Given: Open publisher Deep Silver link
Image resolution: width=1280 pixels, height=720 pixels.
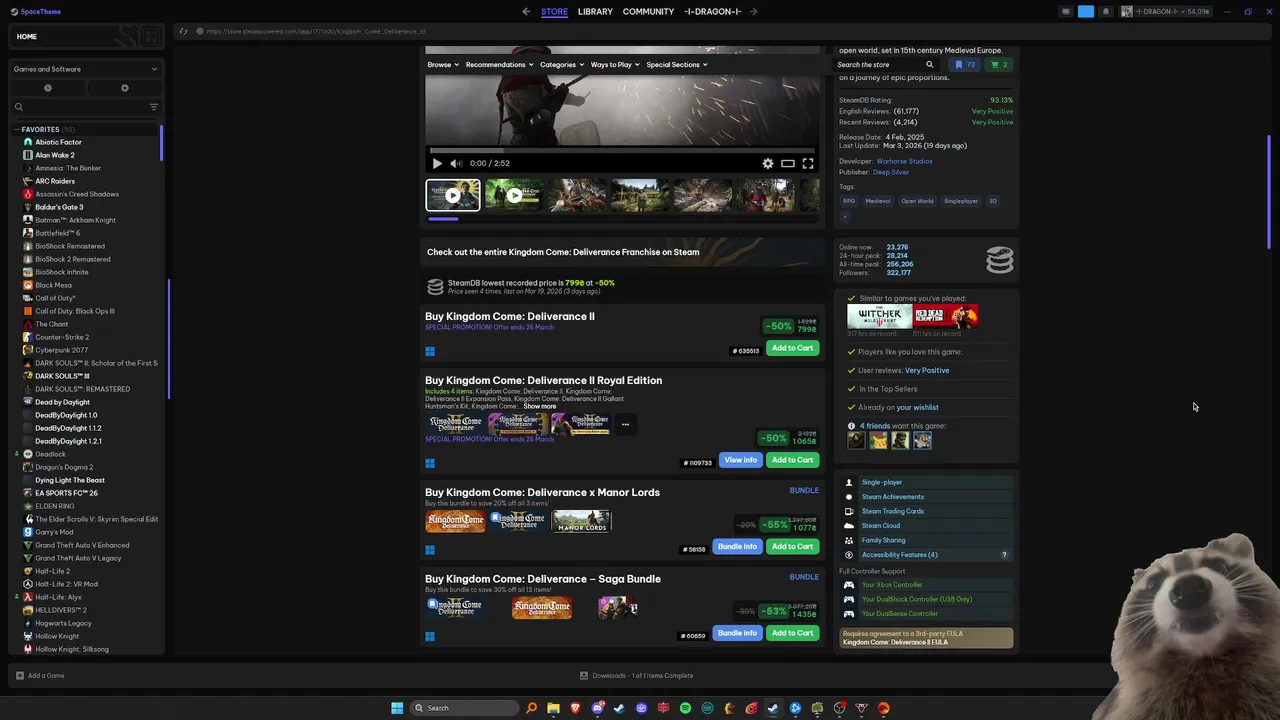Looking at the screenshot, I should pyautogui.click(x=891, y=172).
